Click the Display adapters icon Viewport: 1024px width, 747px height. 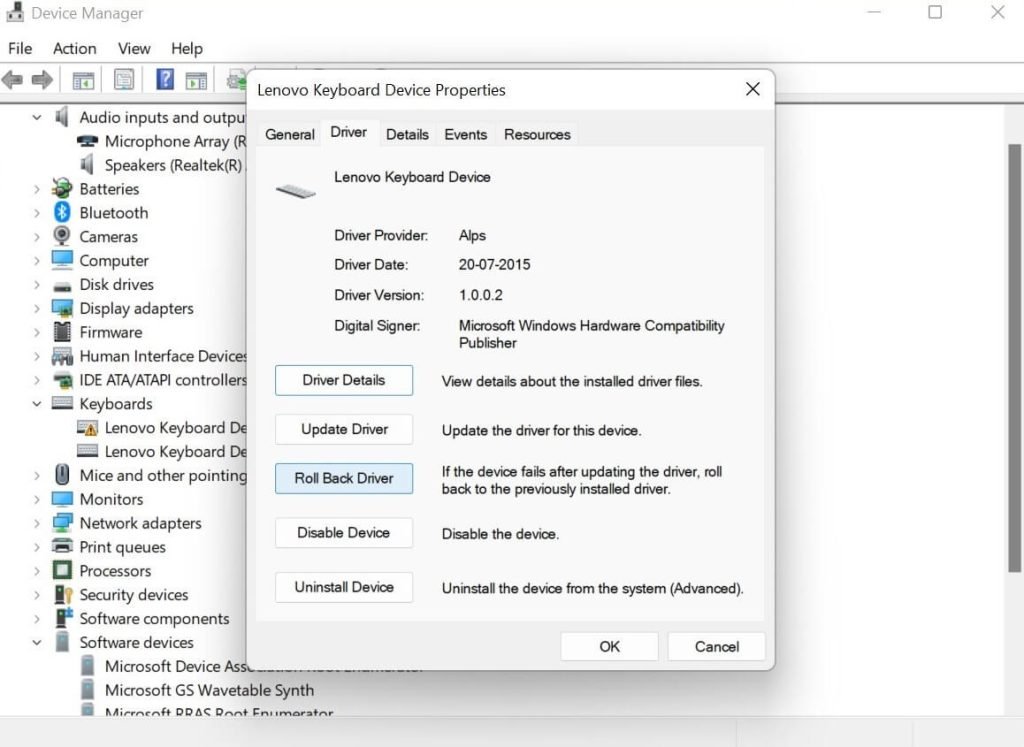(x=62, y=308)
